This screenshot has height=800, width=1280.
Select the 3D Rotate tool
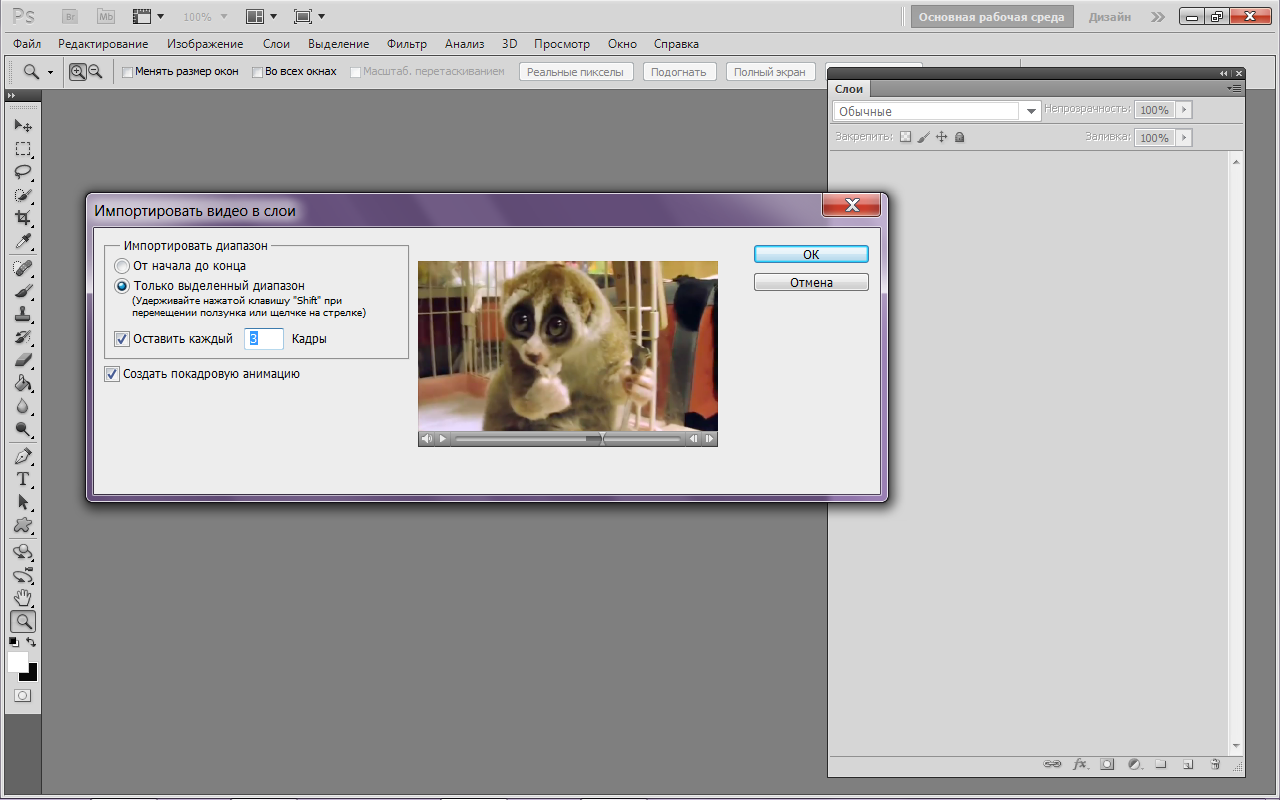pyautogui.click(x=23, y=552)
